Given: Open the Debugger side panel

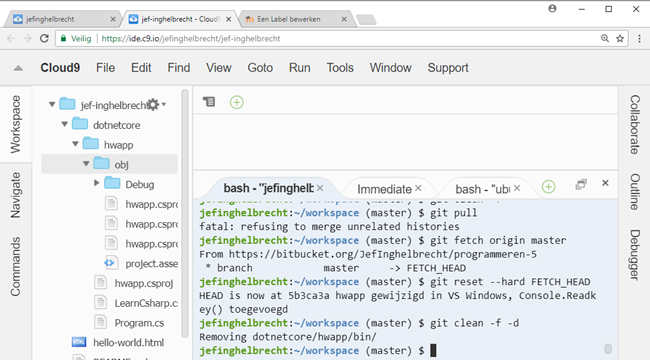Looking at the screenshot, I should [635, 255].
